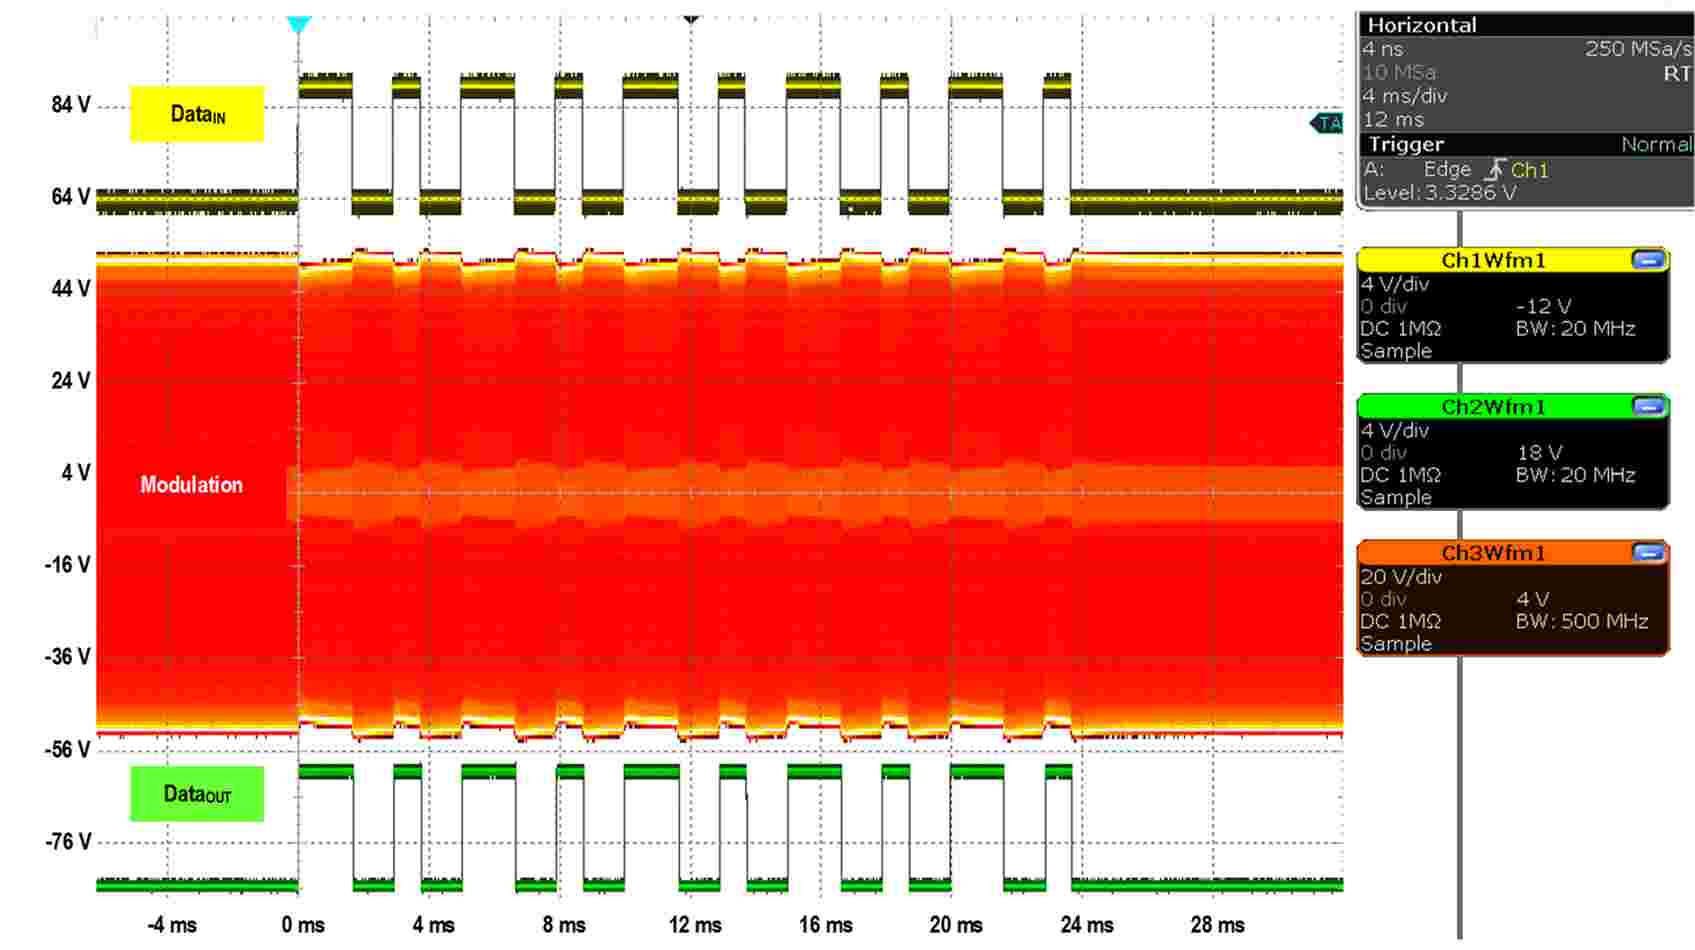
Task: Change the 4 ms/div time scale
Action: tap(1404, 96)
